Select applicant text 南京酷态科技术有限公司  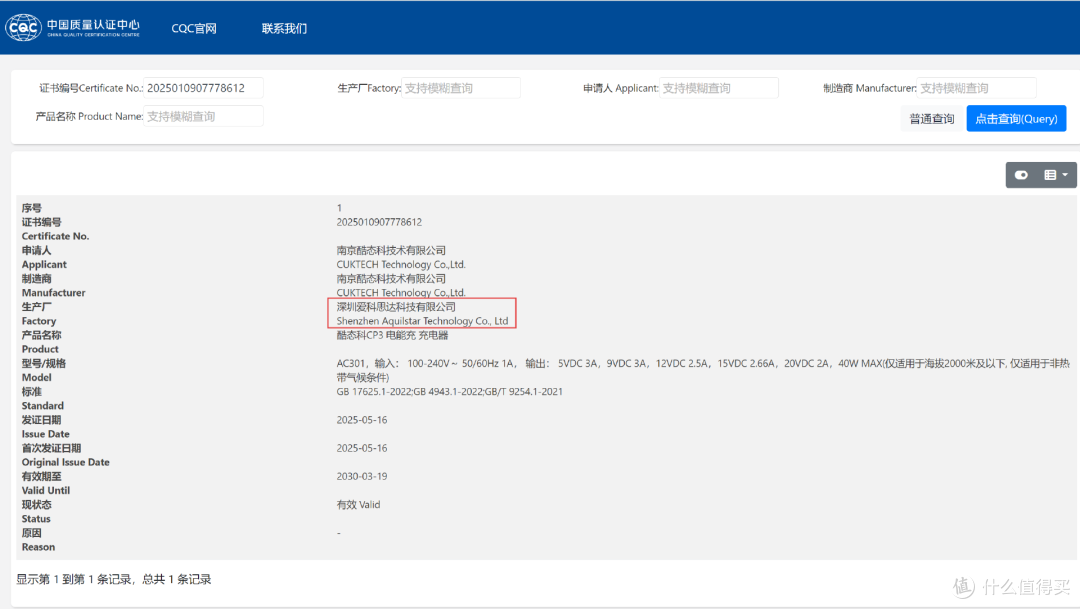[x=391, y=250]
